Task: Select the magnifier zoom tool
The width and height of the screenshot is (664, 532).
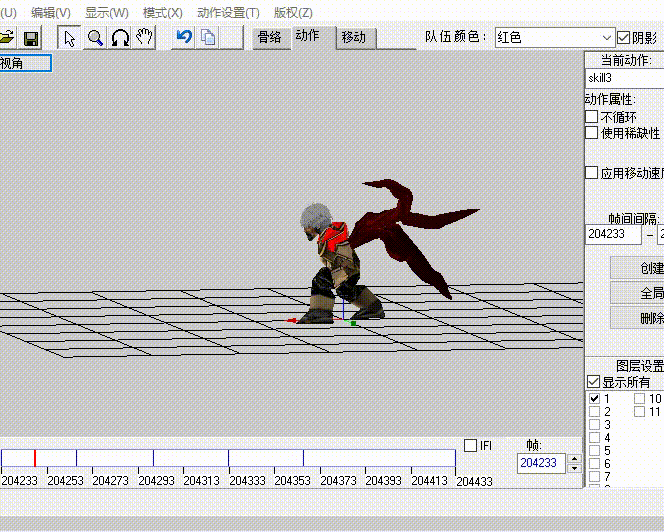Action: point(95,38)
